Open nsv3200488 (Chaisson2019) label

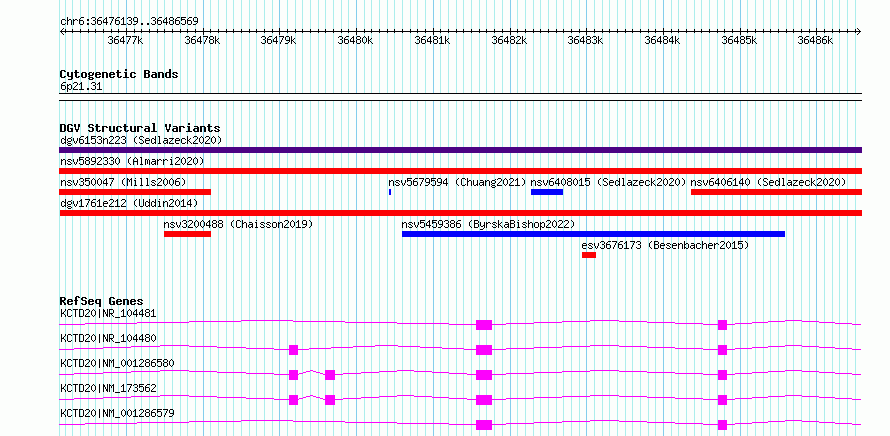coord(238,224)
